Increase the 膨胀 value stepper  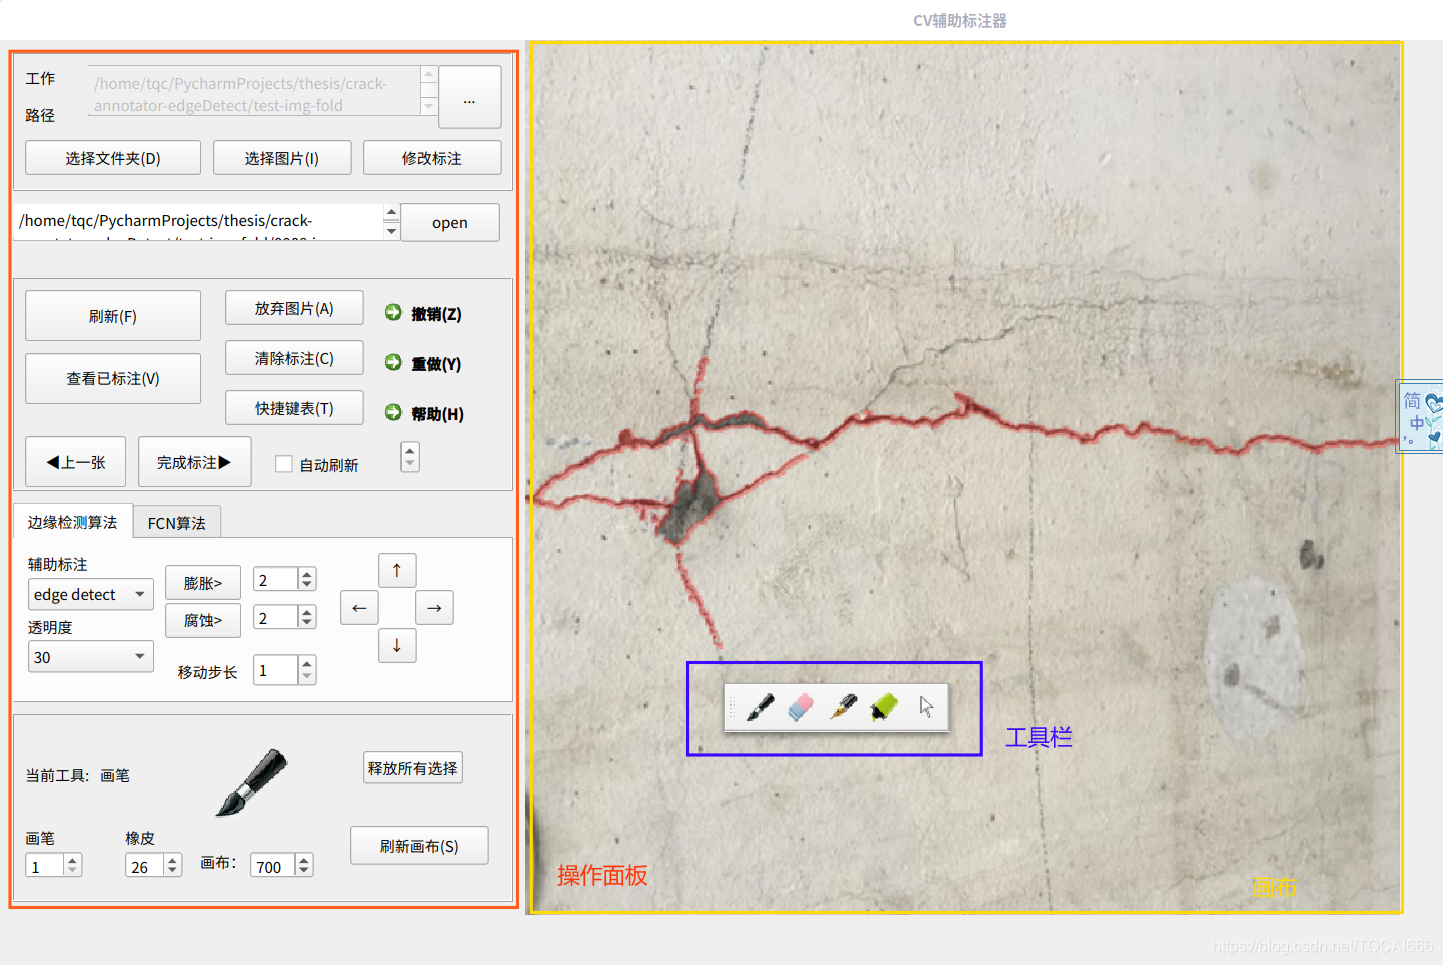307,574
